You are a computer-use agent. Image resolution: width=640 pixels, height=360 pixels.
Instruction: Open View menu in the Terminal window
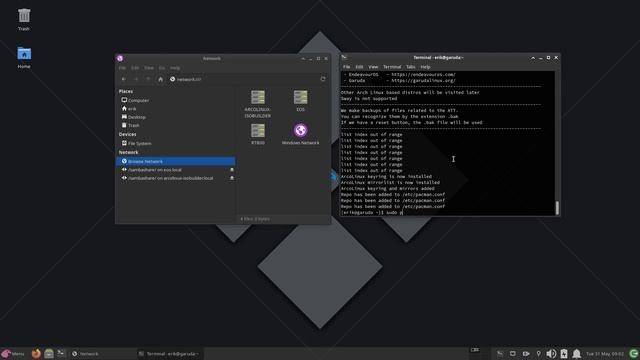(x=373, y=67)
